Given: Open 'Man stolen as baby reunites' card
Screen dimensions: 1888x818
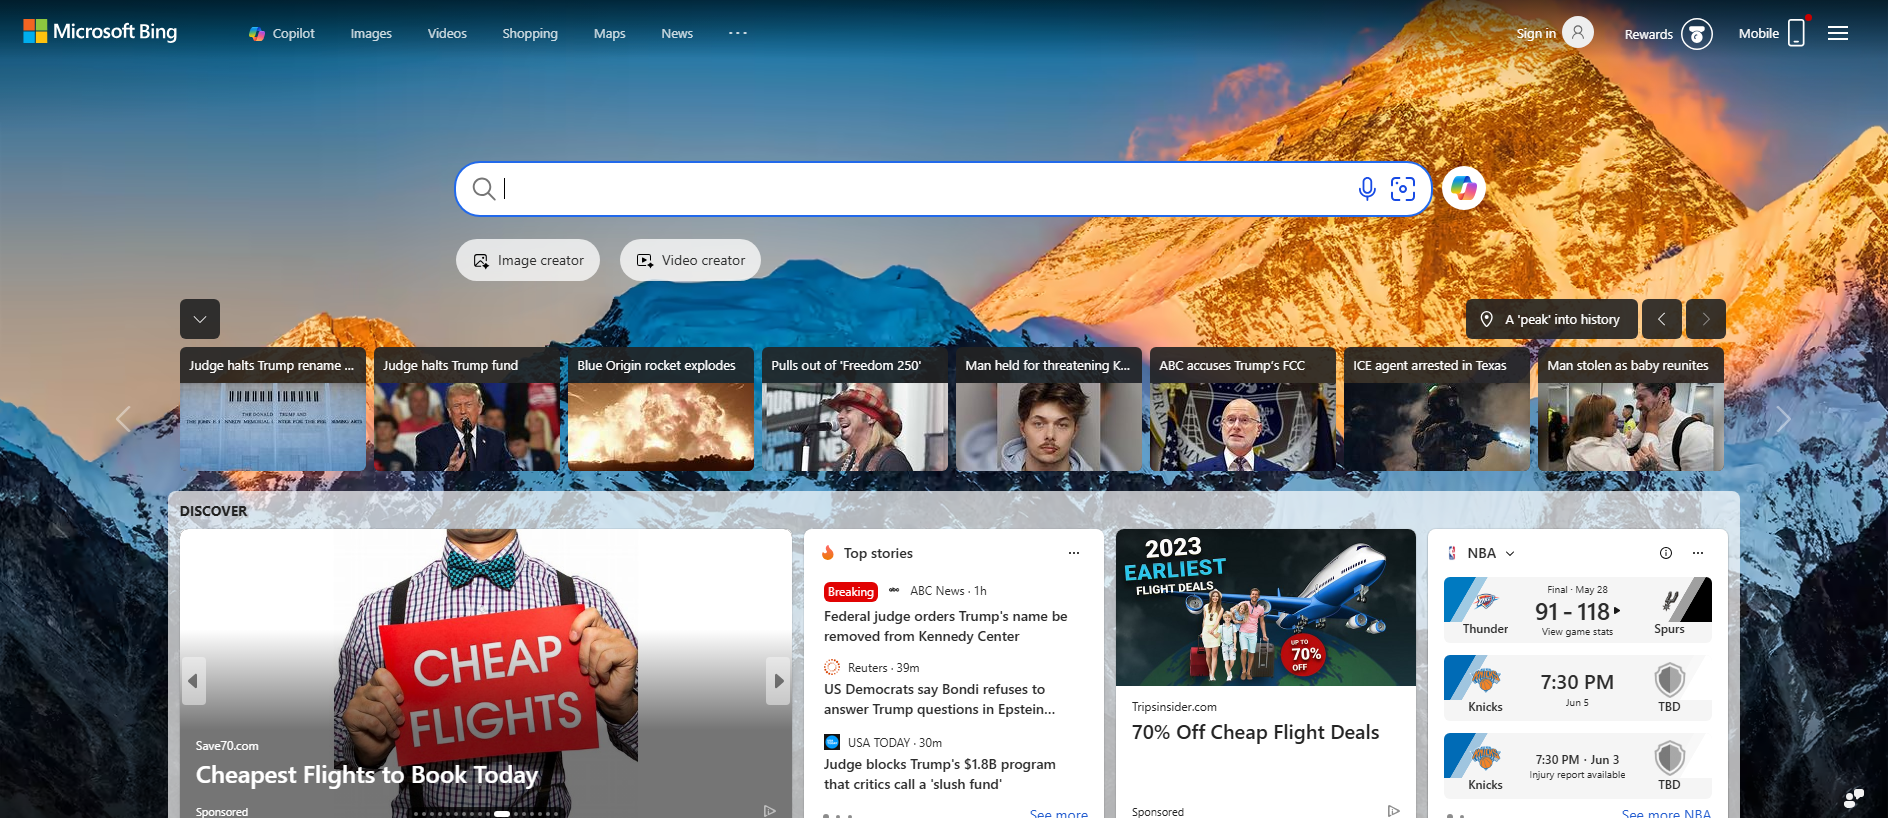Looking at the screenshot, I should point(1631,409).
